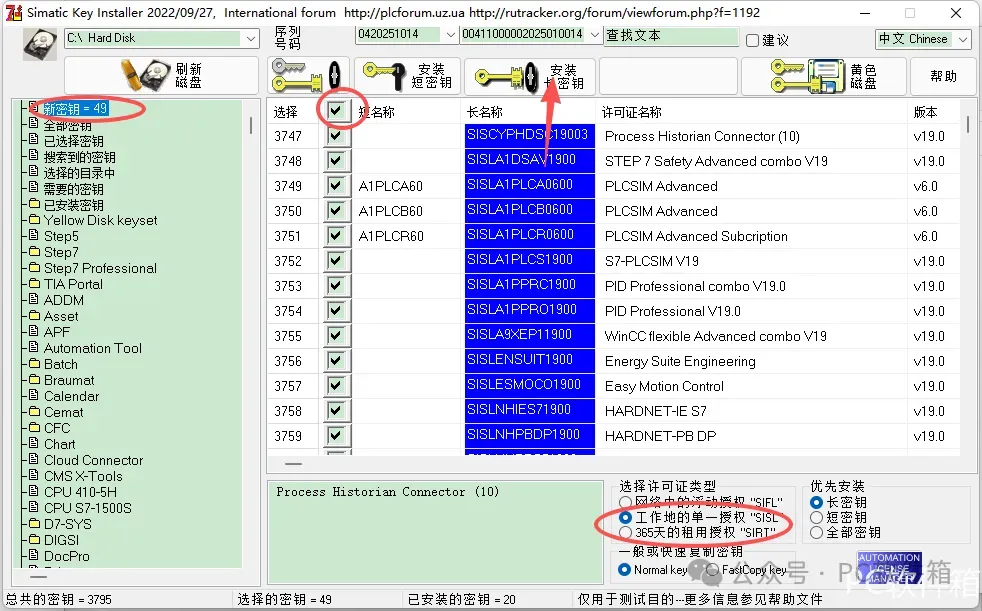Click the refresh disk button (刷新磁盘)
This screenshot has height=611, width=982.
tap(161, 76)
